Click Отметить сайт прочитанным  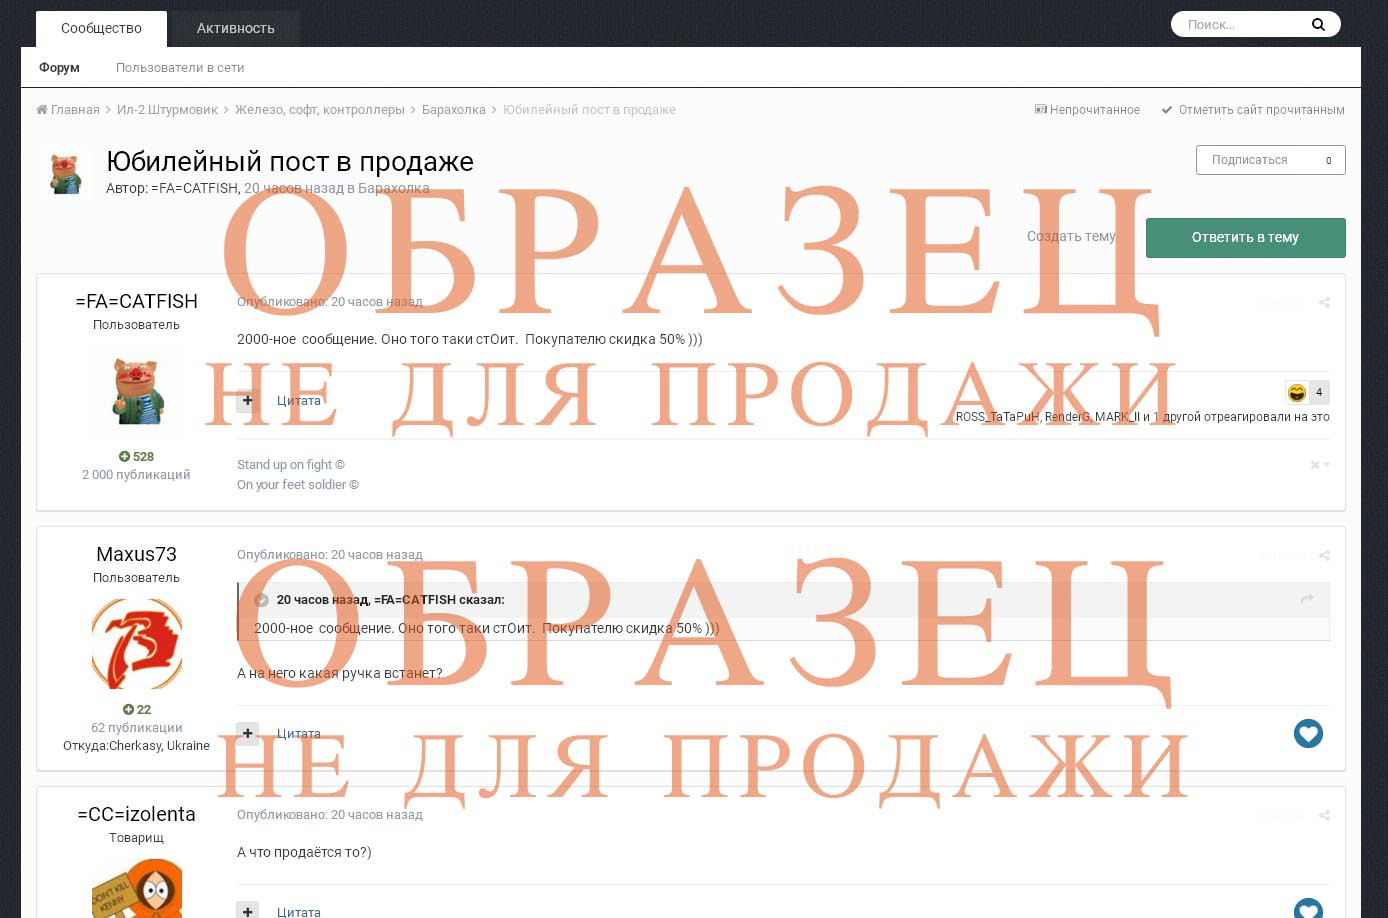[1253, 110]
